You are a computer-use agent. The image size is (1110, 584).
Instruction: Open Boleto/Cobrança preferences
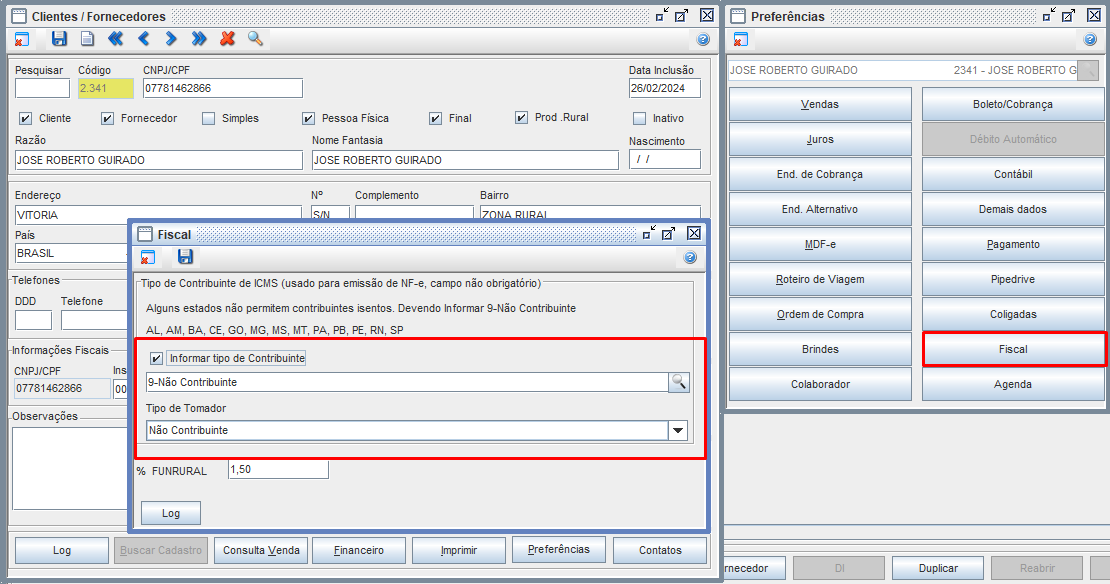click(1013, 104)
